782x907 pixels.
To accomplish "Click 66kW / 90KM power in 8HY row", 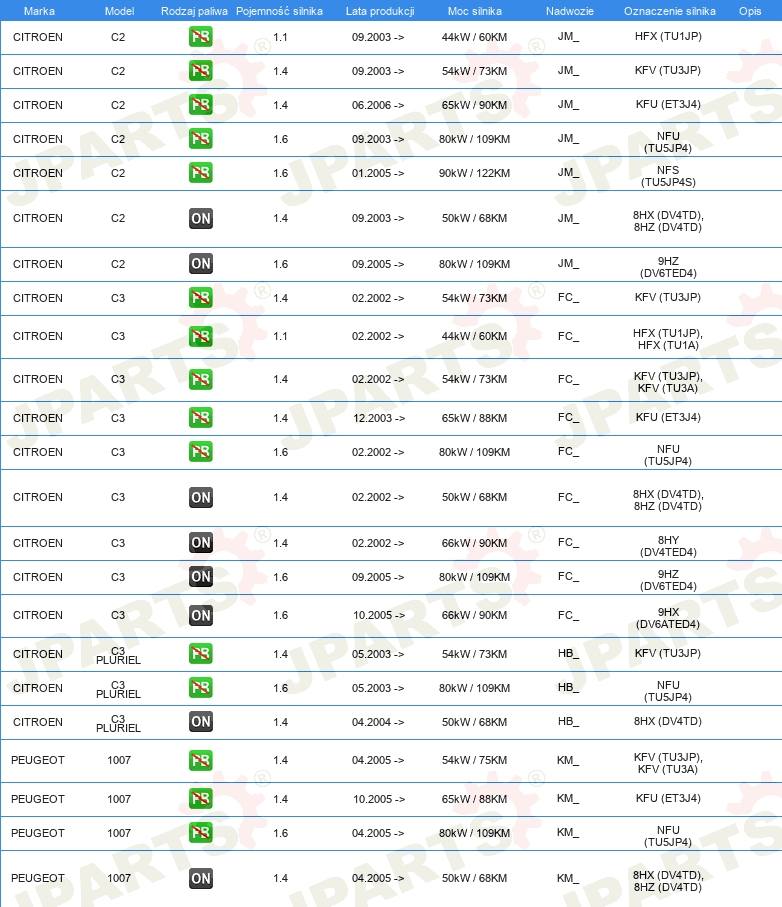I will coord(474,543).
